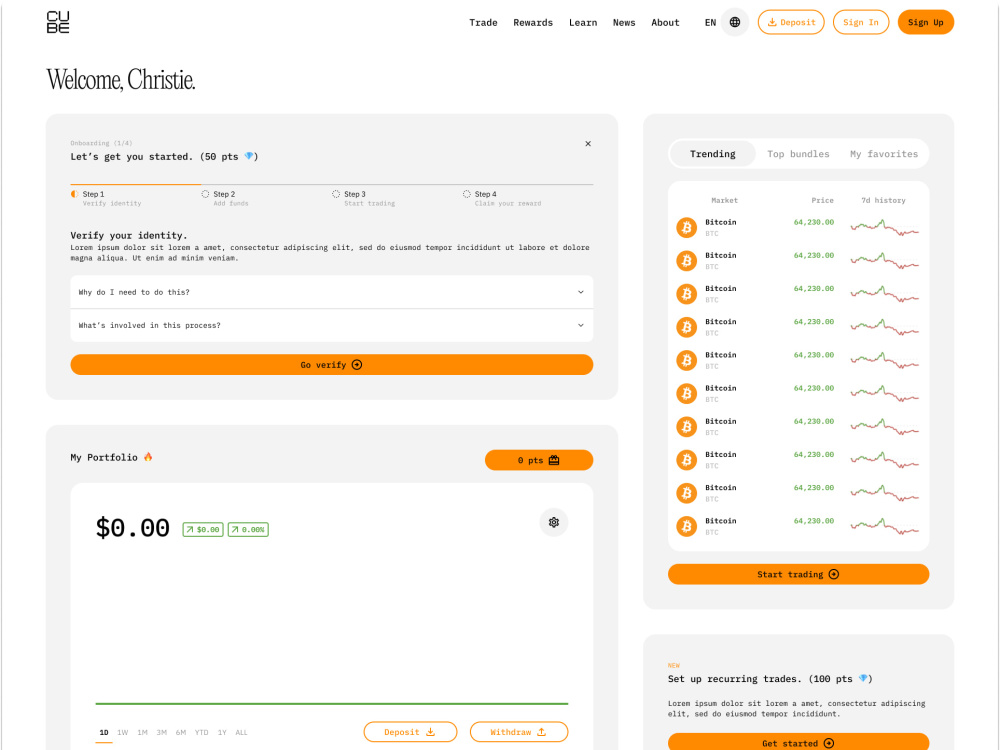Select the 6M chart range
The width and height of the screenshot is (1000, 750).
tap(180, 733)
